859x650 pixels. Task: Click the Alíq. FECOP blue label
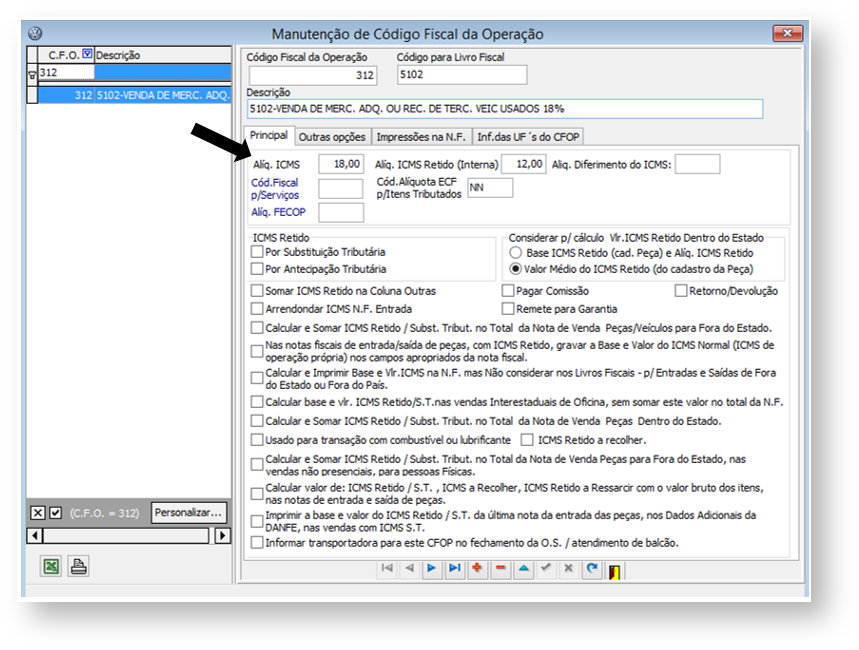(278, 212)
